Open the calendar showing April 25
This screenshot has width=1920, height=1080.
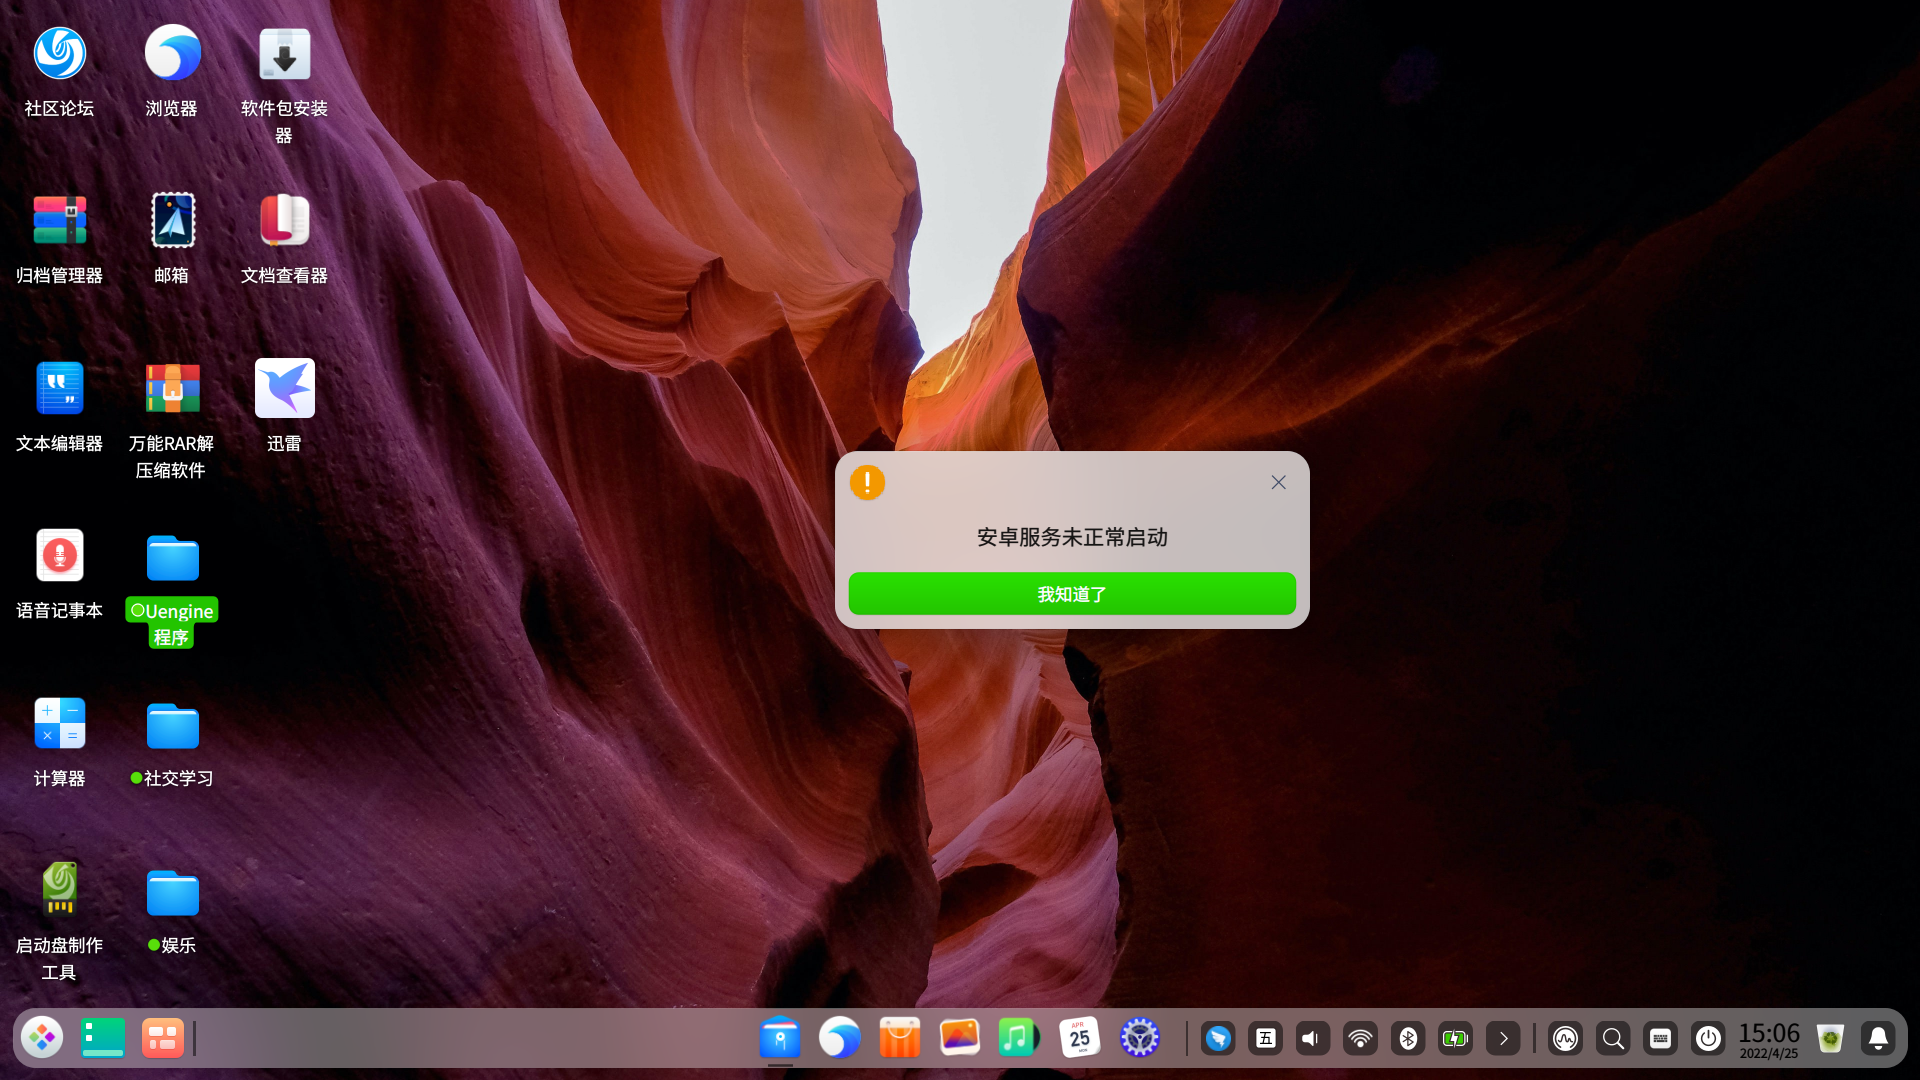(x=1079, y=1037)
